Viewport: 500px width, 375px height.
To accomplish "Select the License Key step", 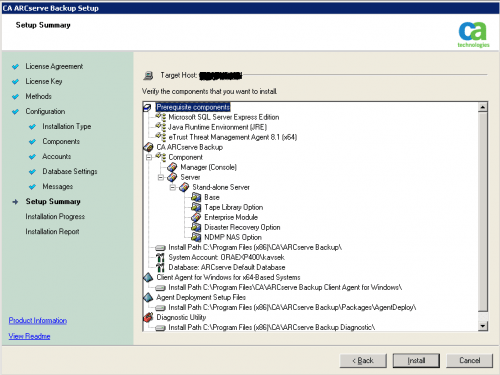I will (44, 81).
